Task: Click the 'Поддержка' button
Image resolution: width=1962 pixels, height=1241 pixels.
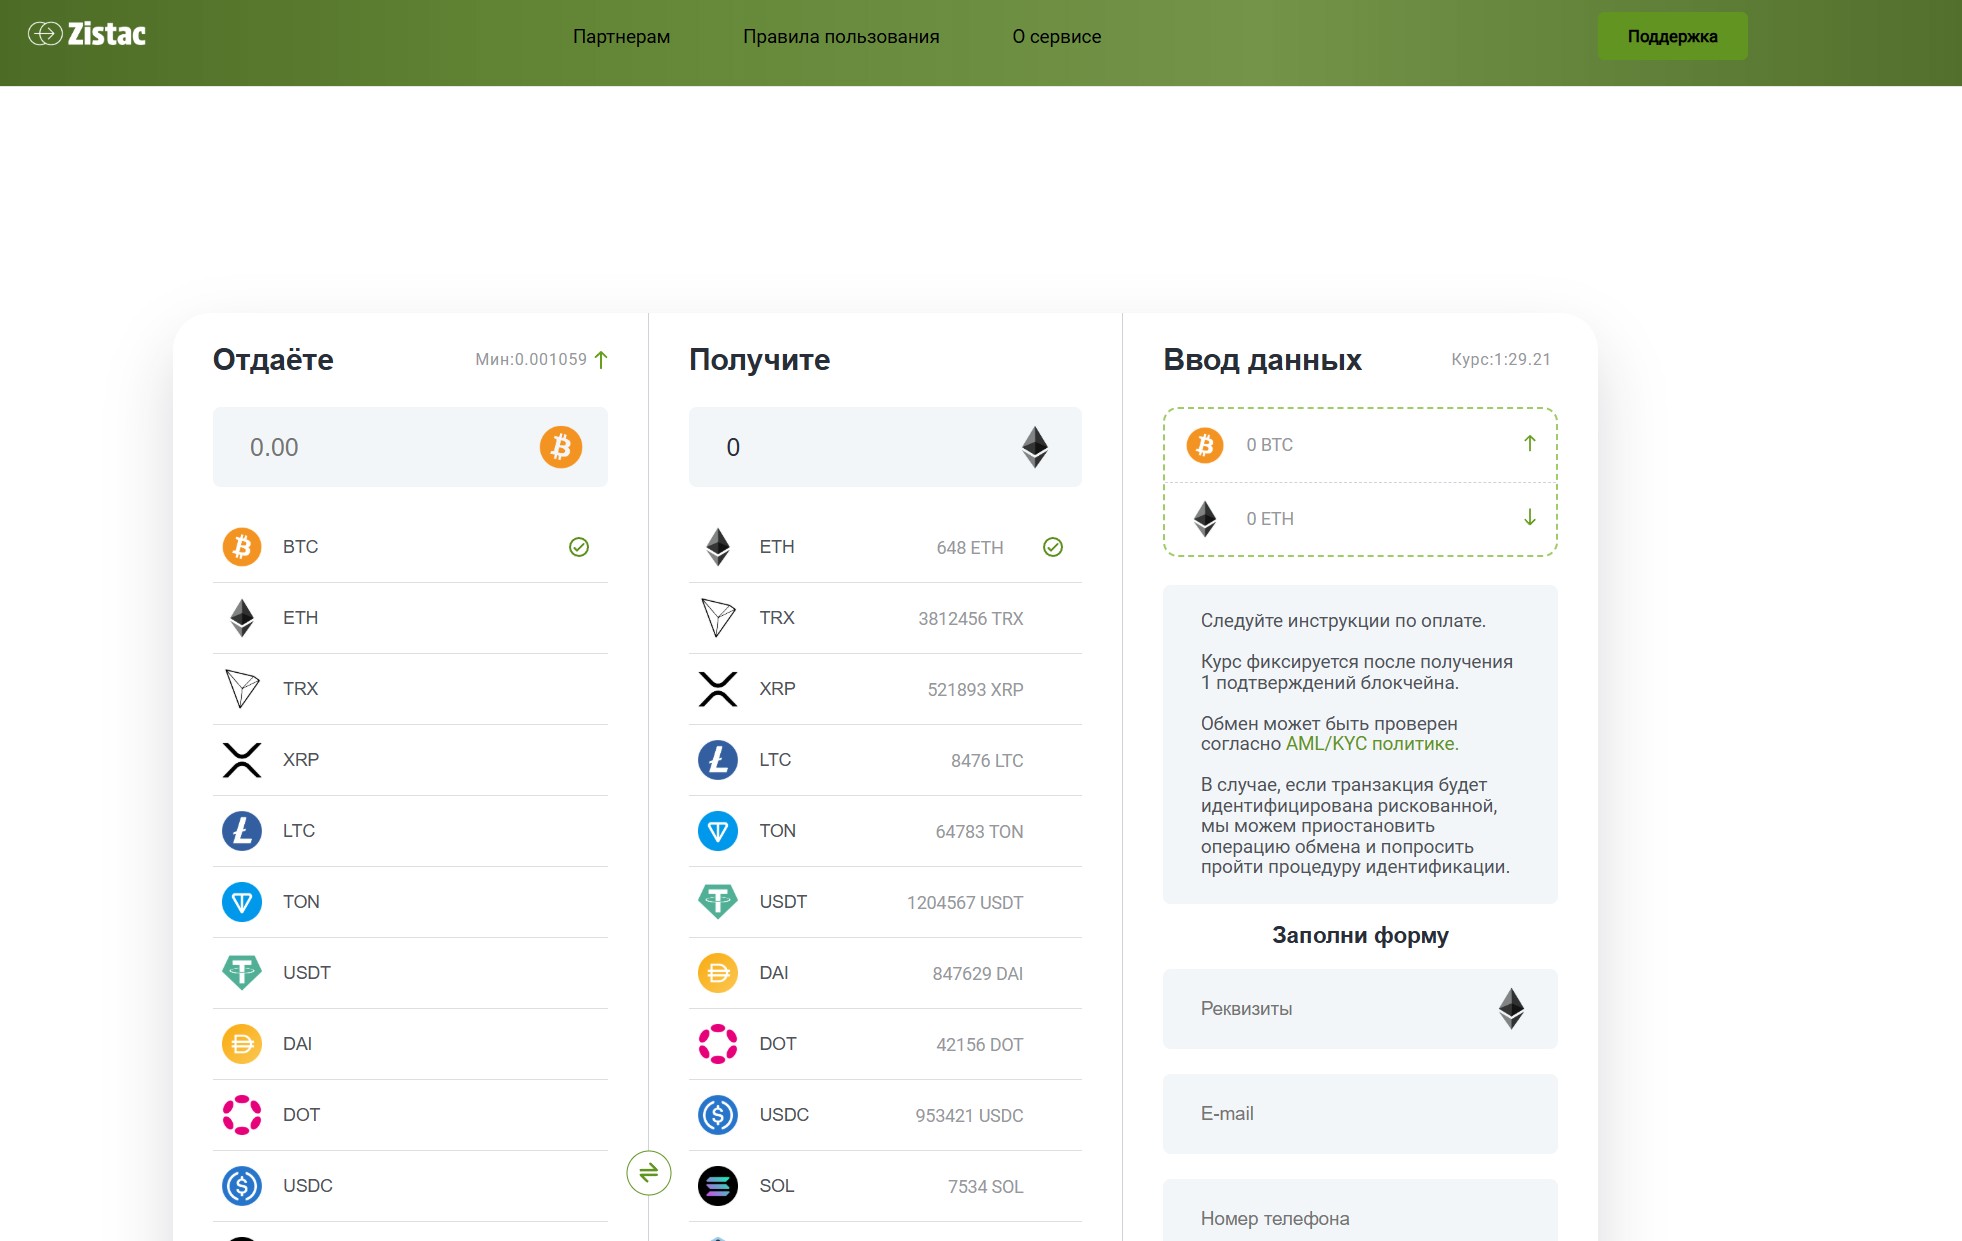Action: coord(1672,35)
